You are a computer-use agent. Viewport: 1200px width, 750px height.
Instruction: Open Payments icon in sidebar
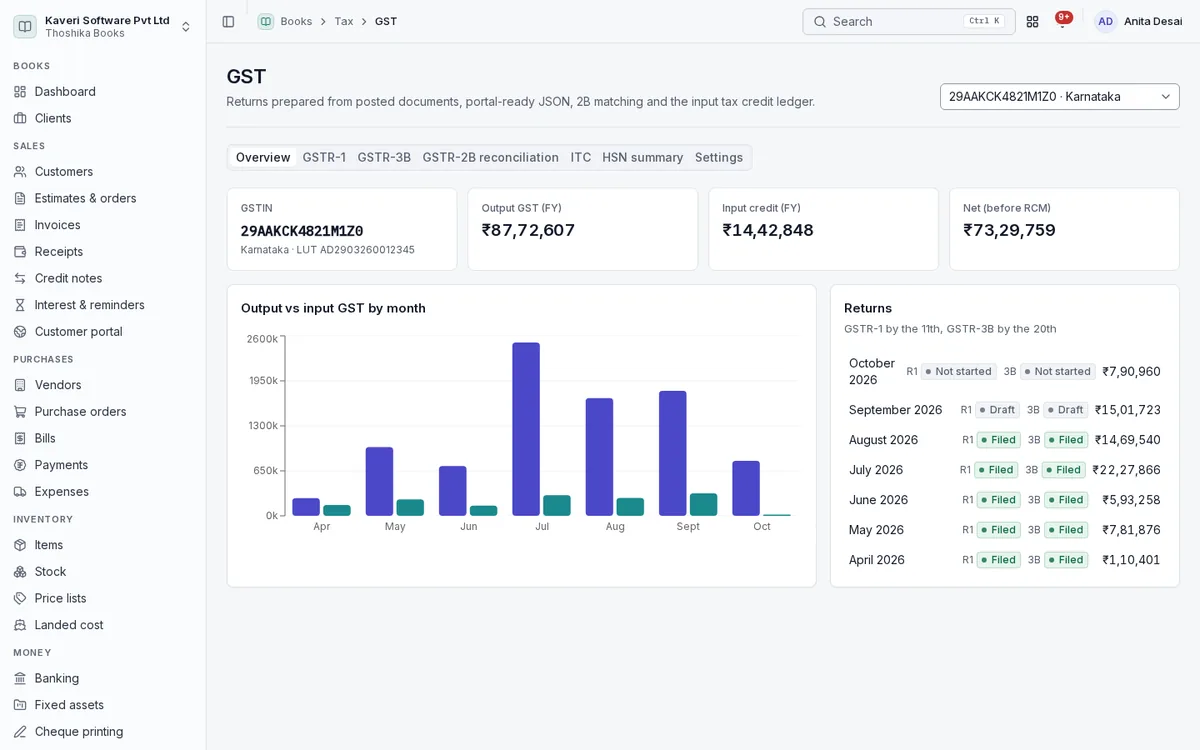(x=20, y=465)
